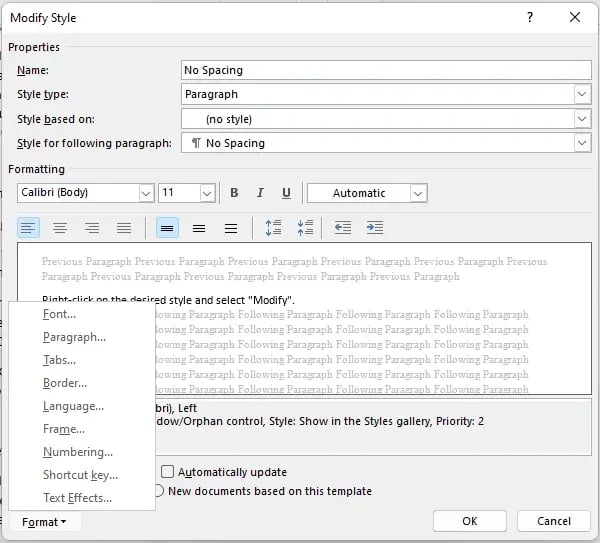The width and height of the screenshot is (600, 543).
Task: Click the Format menu button
Action: click(44, 522)
